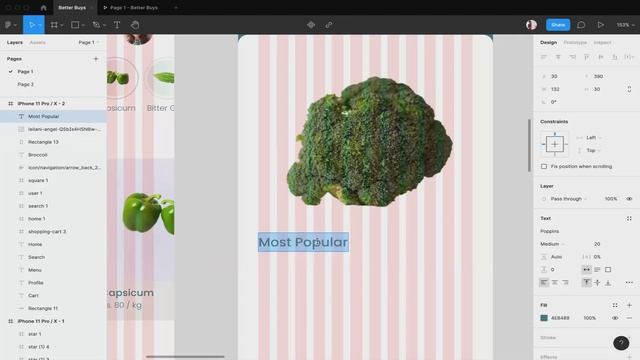The height and width of the screenshot is (360, 640).
Task: Toggle auto width text resizing
Action: tap(587, 269)
